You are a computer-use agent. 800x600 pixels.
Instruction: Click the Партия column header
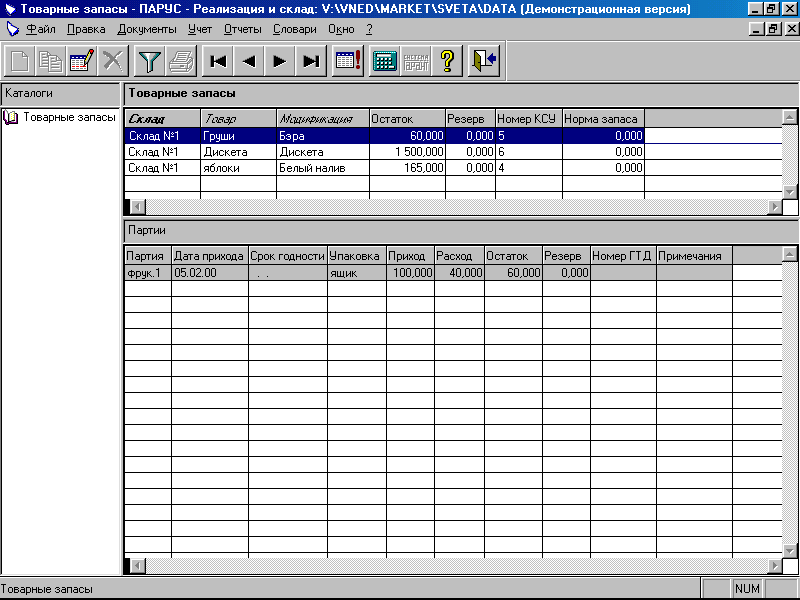tap(147, 256)
